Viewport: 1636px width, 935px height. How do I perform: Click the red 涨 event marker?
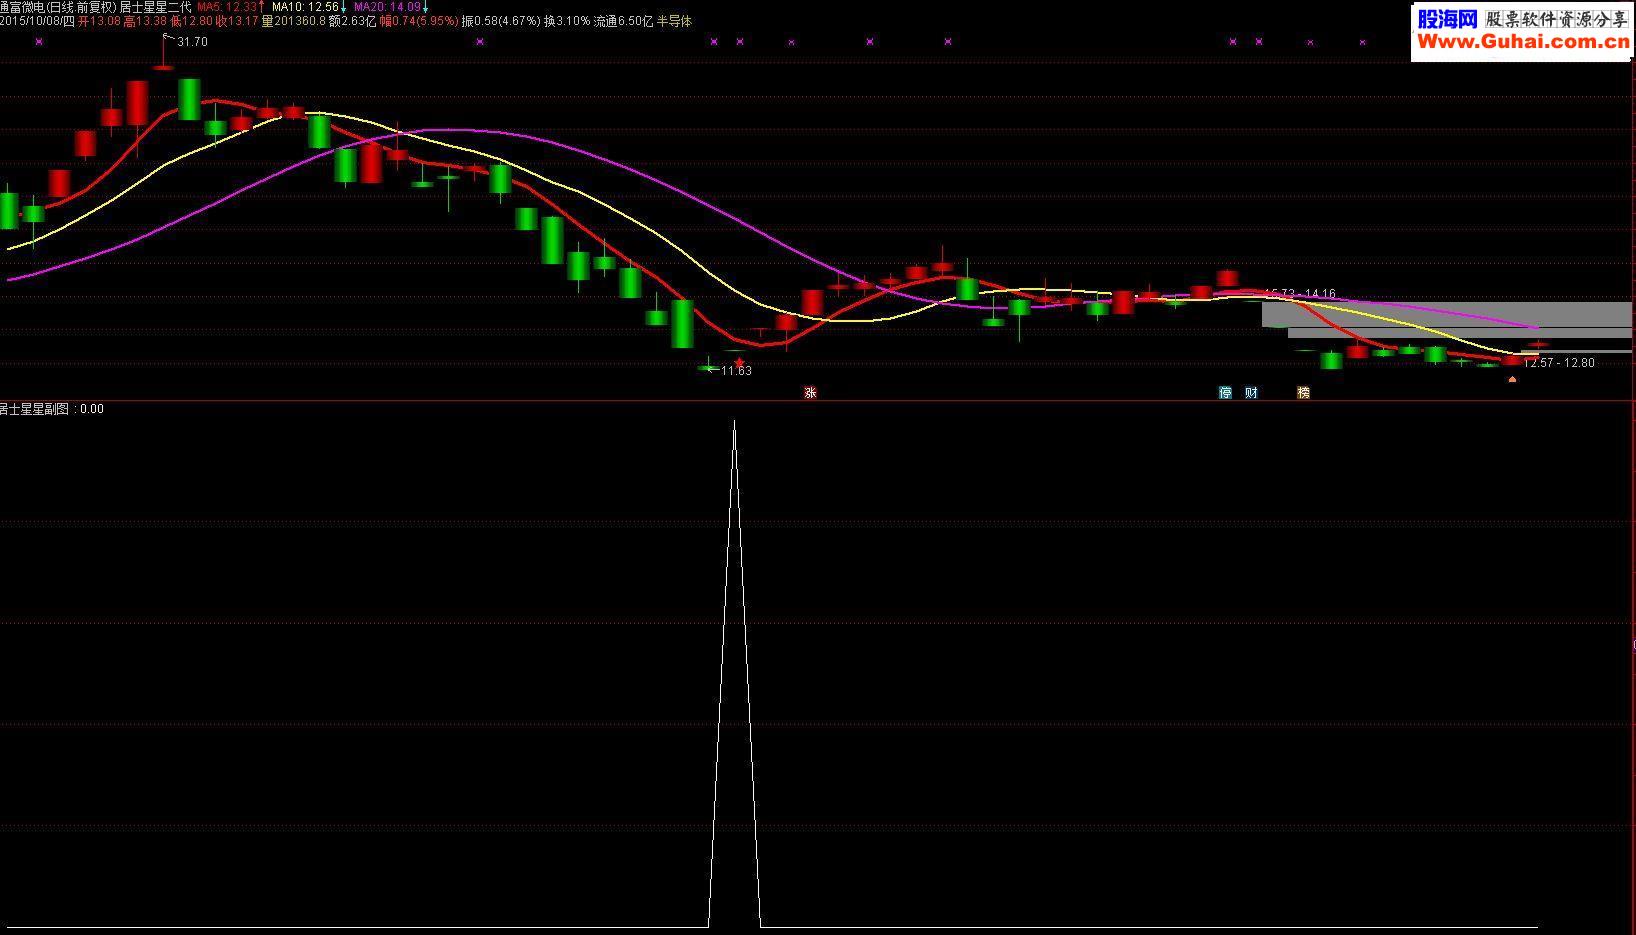(x=810, y=393)
